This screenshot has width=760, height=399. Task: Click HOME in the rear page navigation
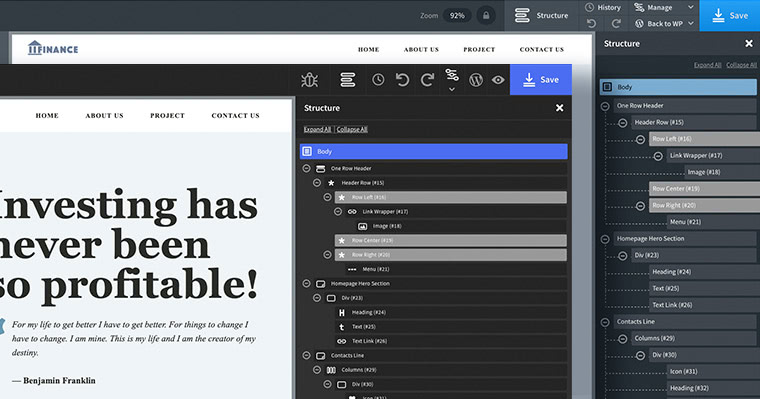(368, 49)
